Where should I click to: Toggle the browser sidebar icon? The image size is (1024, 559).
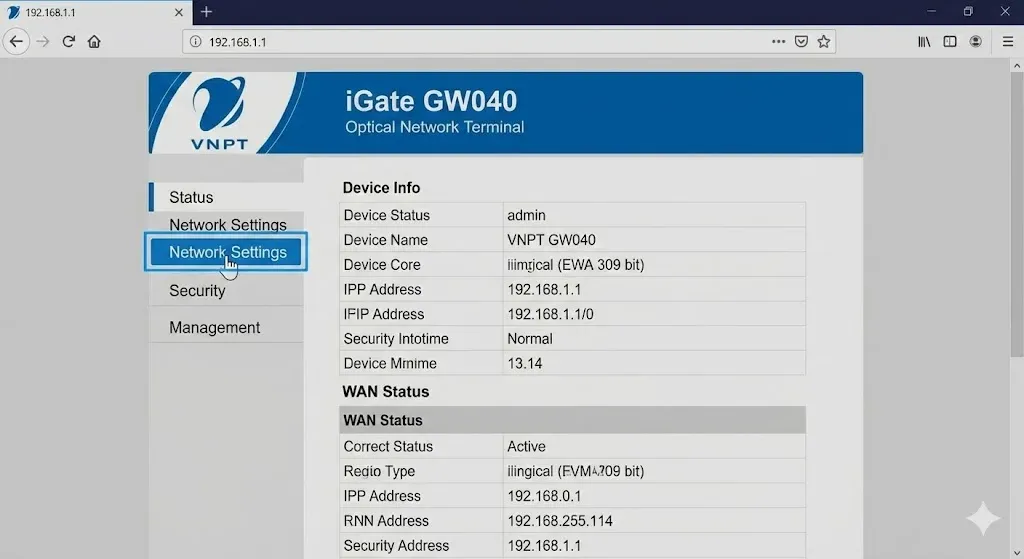pos(950,42)
